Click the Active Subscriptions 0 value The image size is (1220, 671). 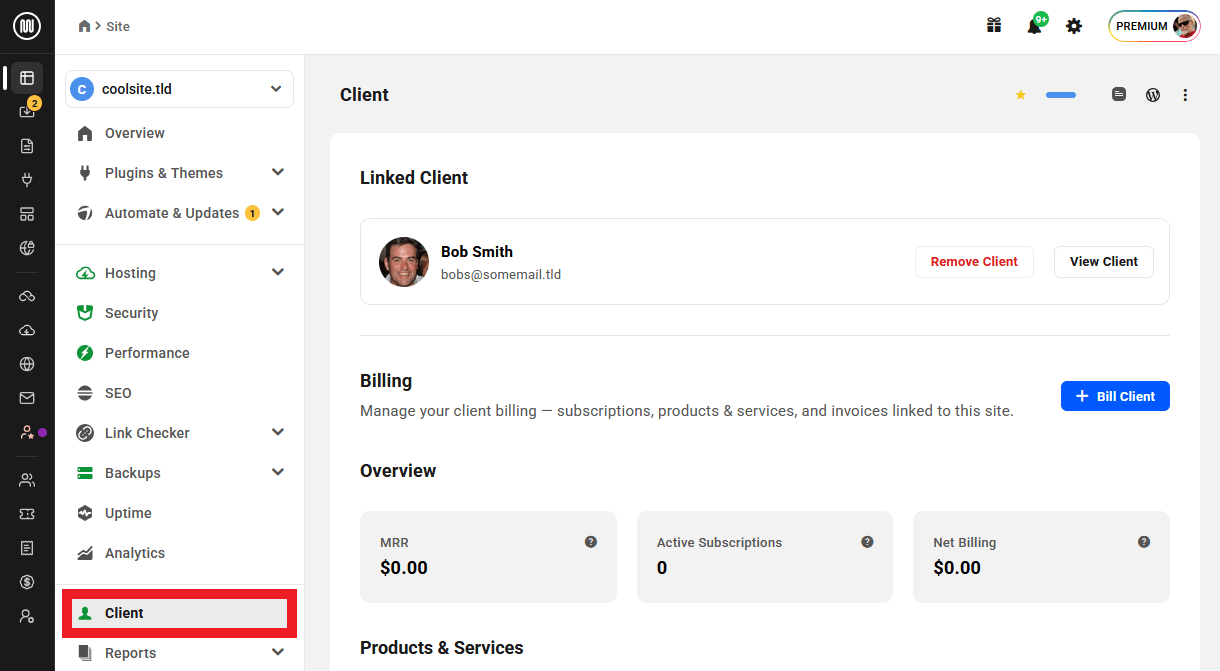click(x=662, y=568)
